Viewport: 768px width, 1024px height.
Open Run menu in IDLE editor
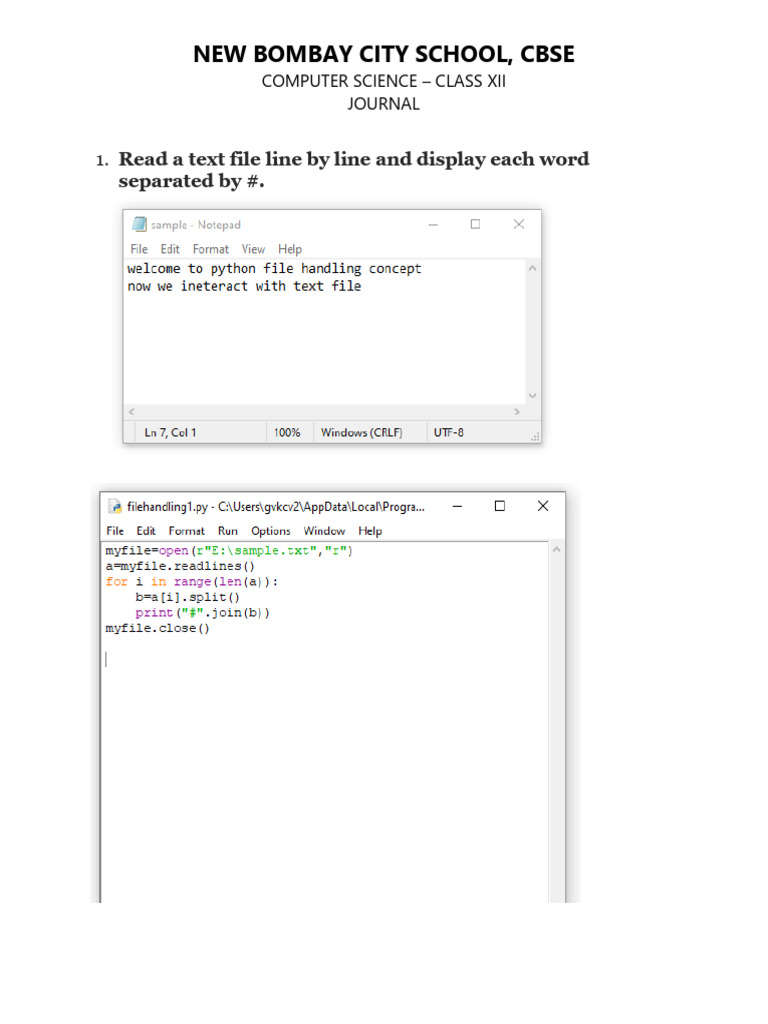[228, 531]
